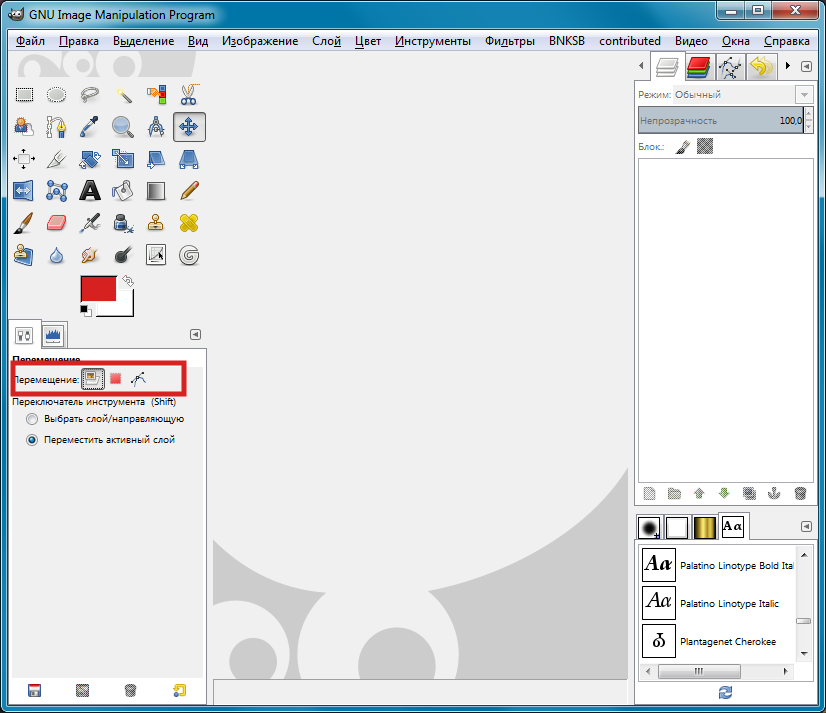826x713 pixels.
Task: Select the Shear tool
Action: (x=156, y=159)
